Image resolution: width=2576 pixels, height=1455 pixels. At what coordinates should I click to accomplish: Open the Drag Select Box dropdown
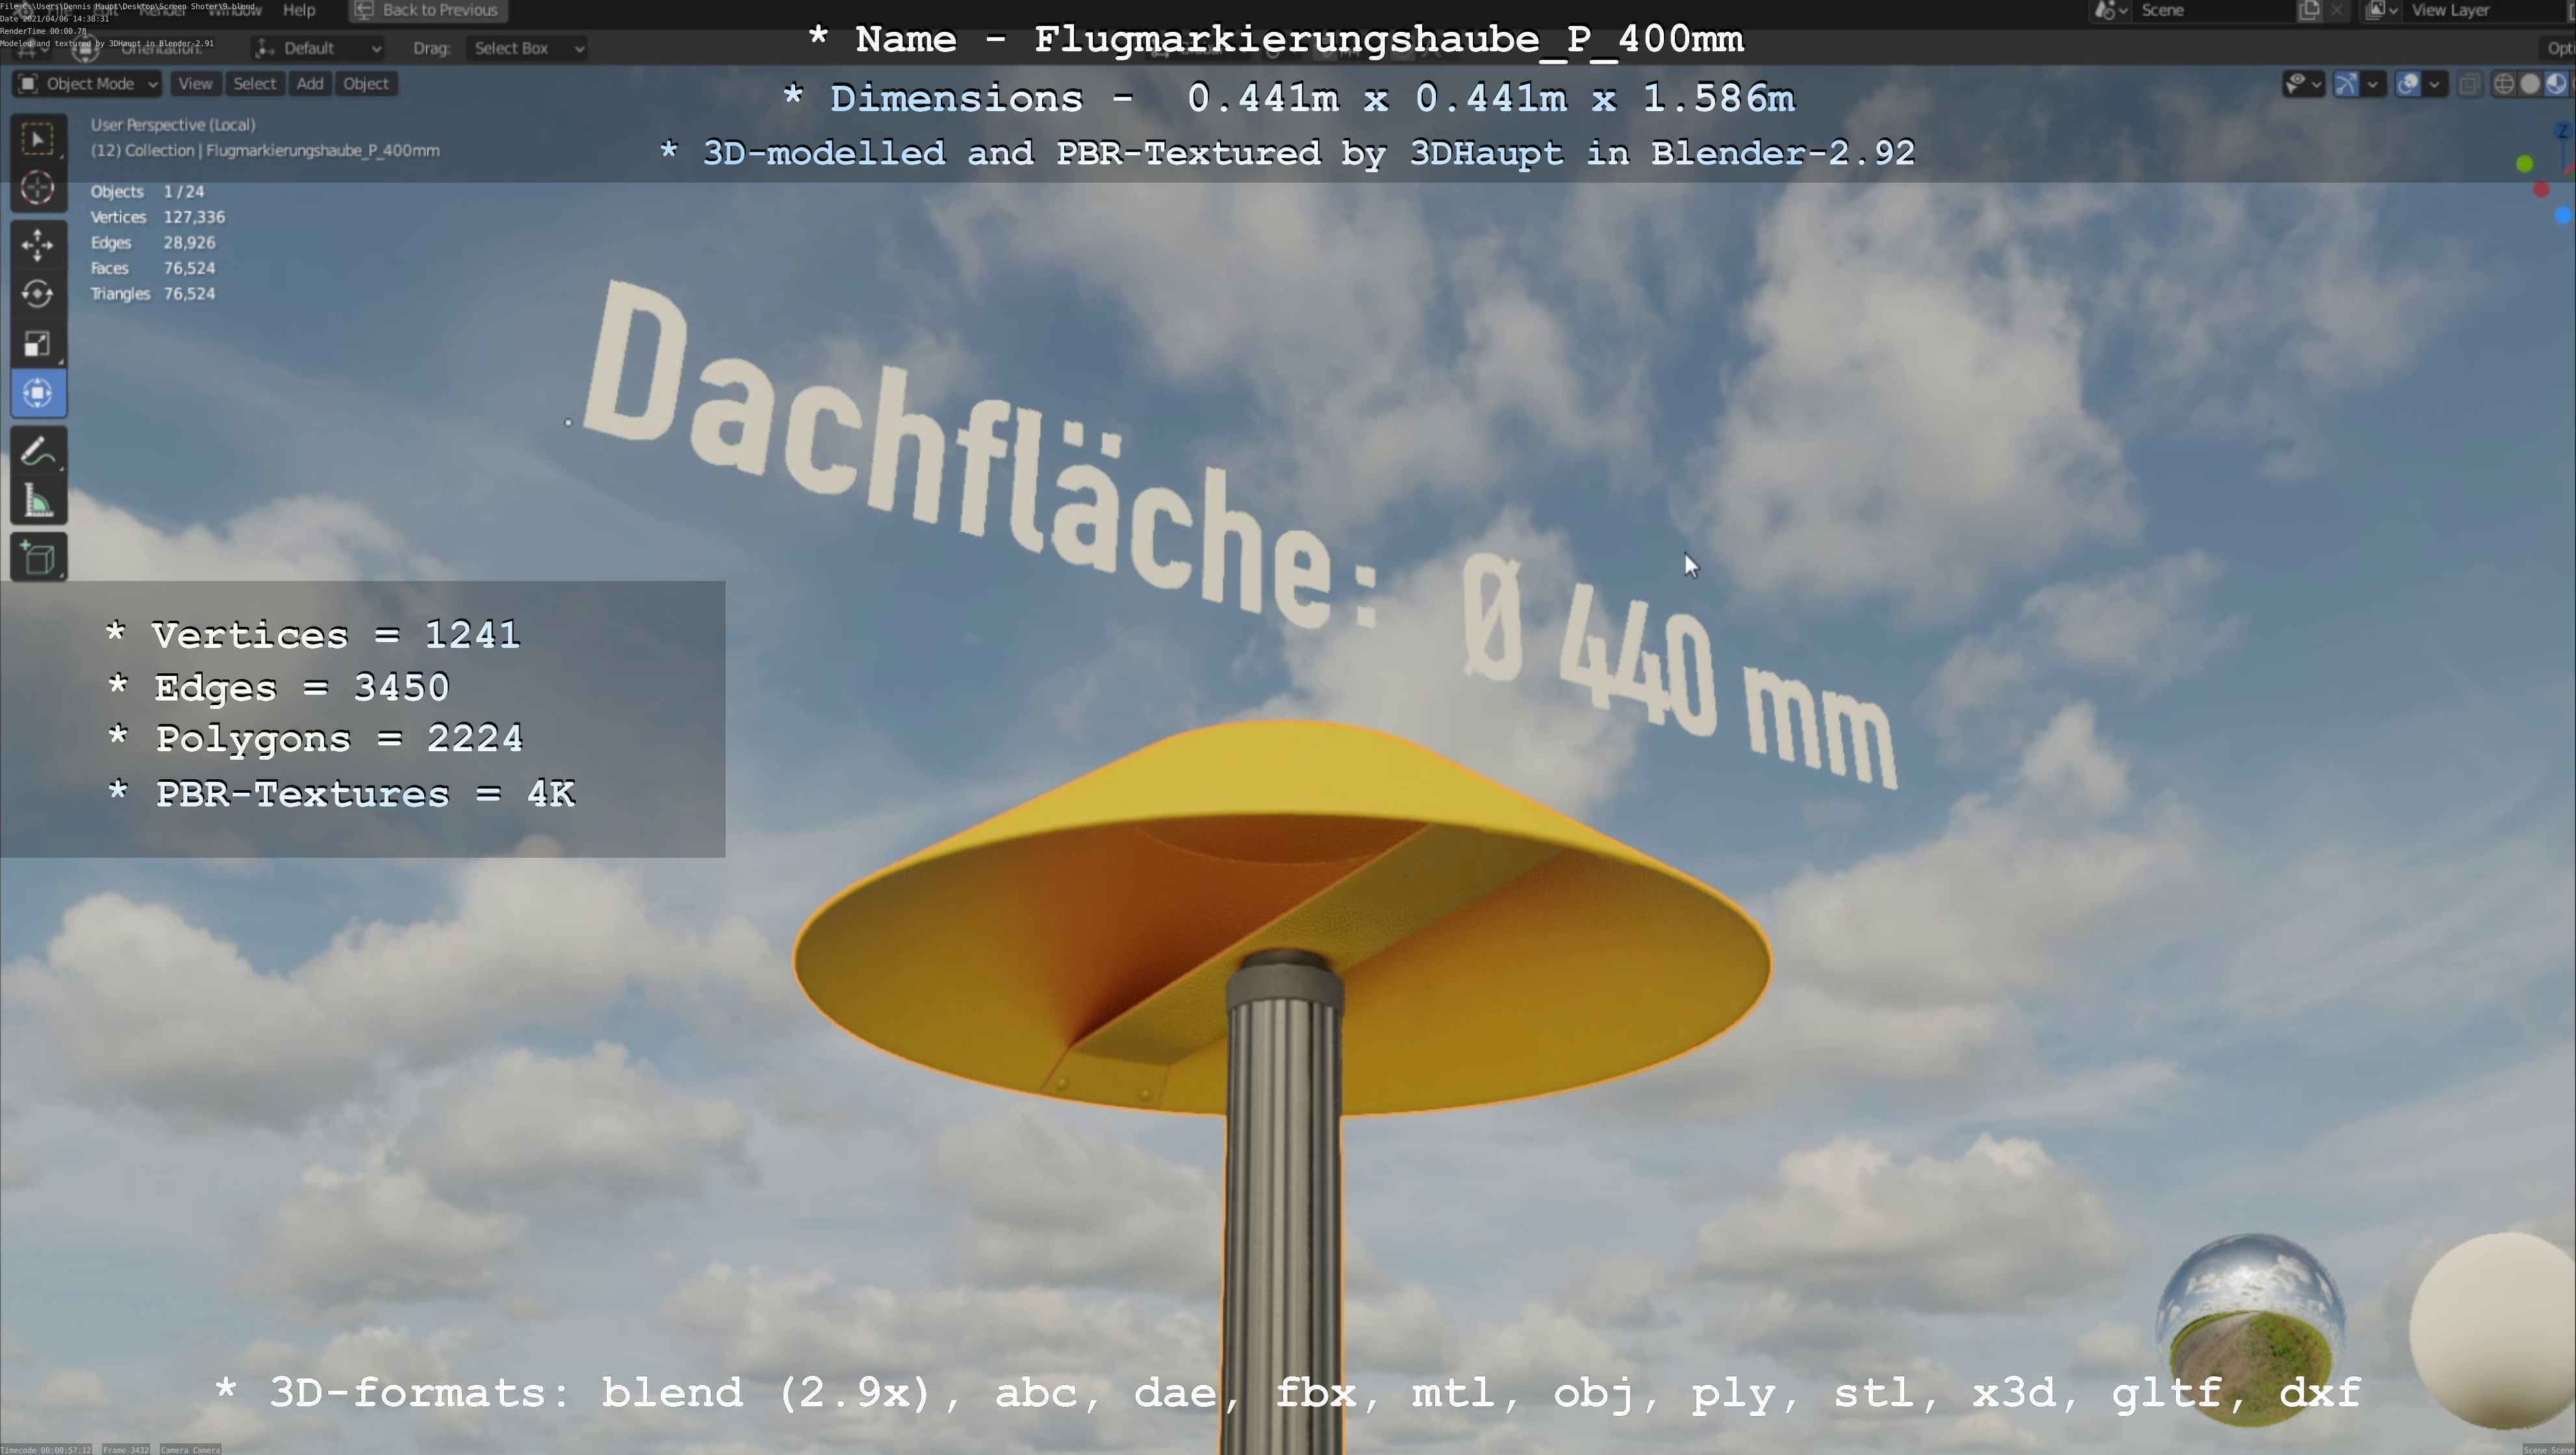(x=527, y=48)
